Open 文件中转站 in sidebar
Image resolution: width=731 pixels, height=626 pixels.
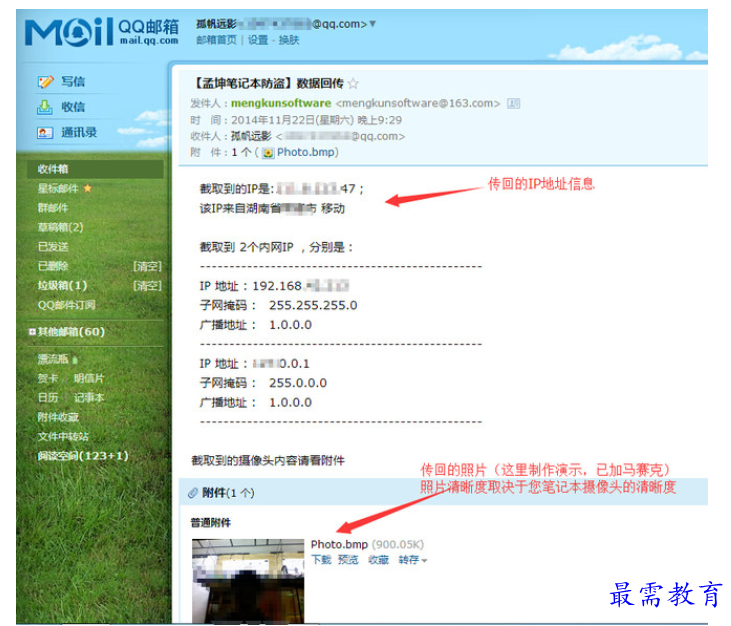63,437
